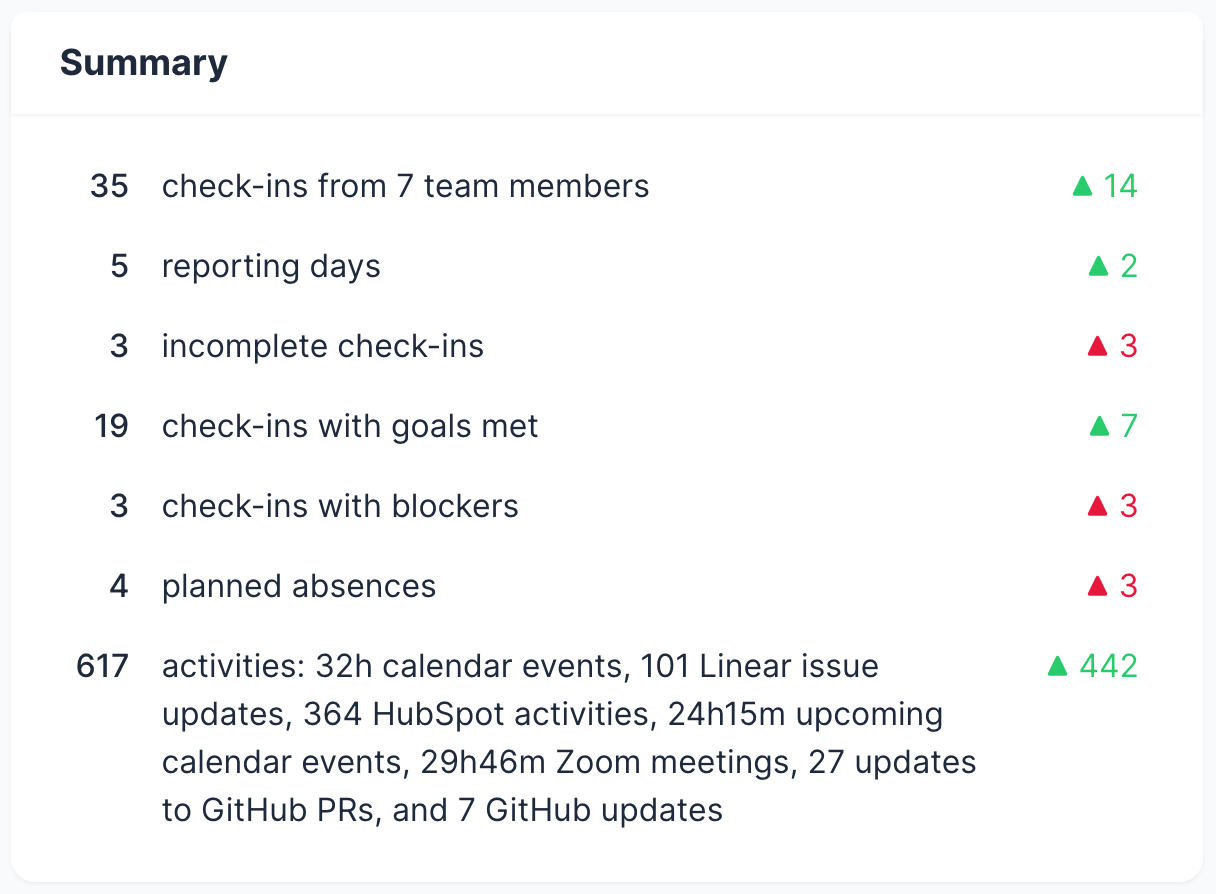Click the green triangle on the goals met row

pos(1098,426)
